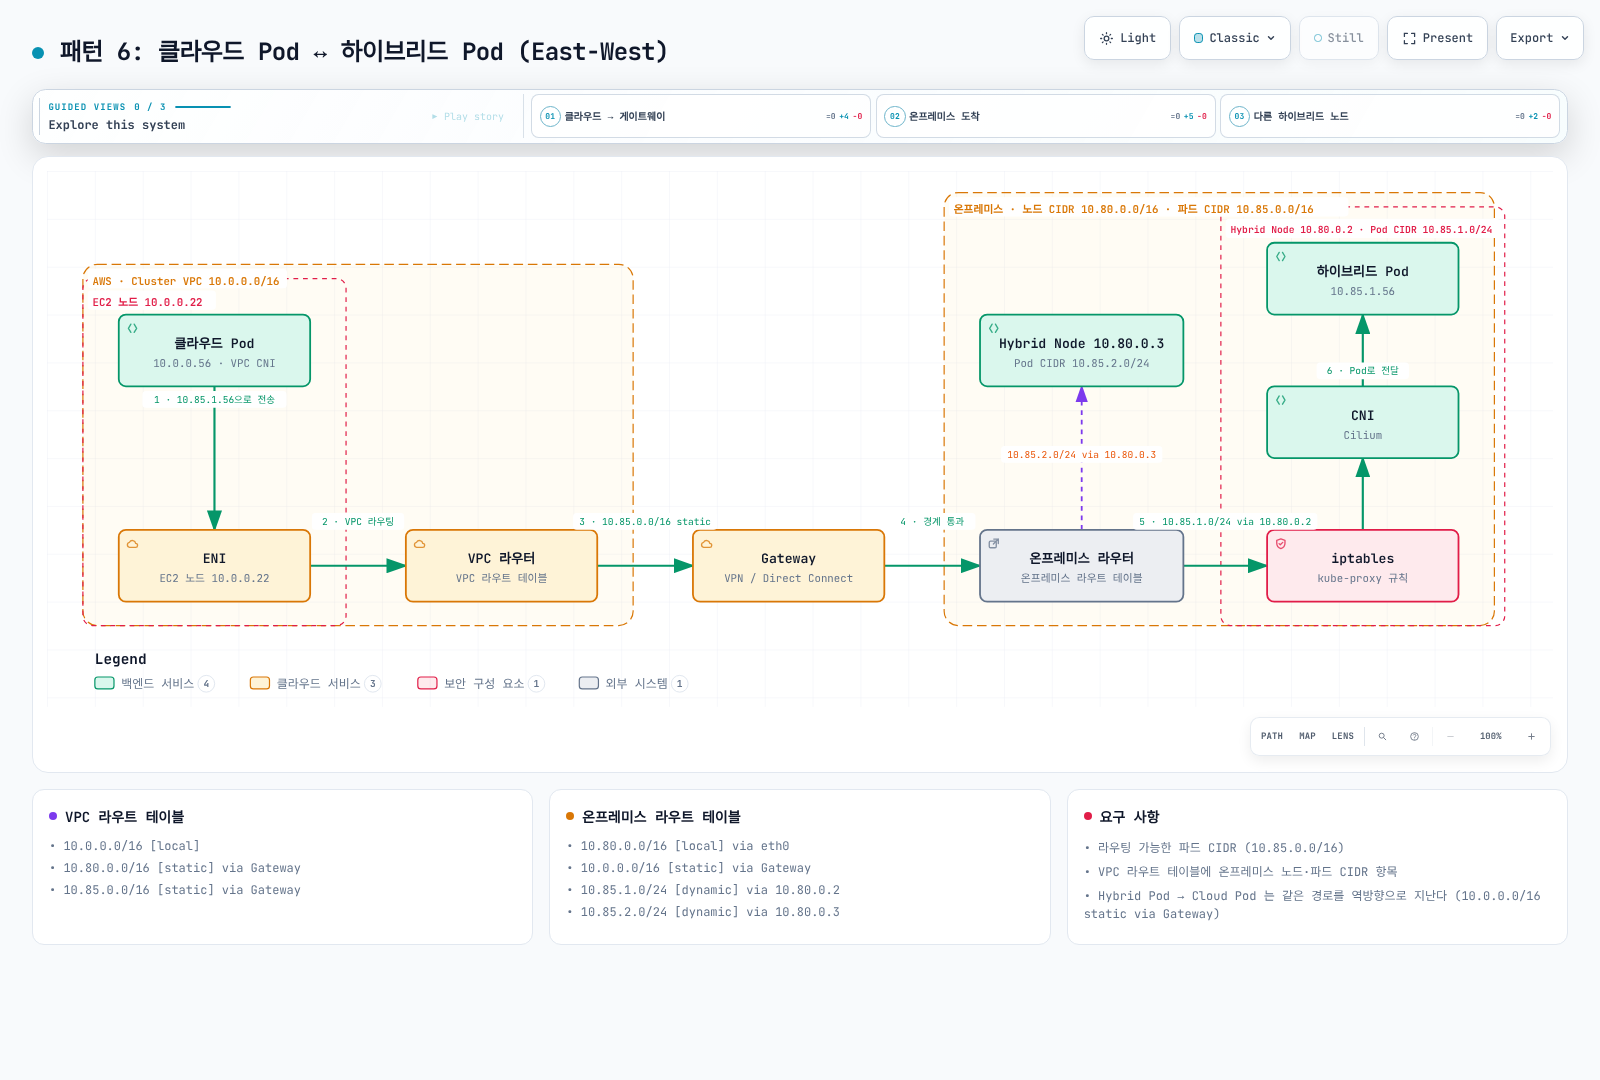This screenshot has height=1080, width=1600.
Task: Select the 클라우드 Pod node
Action: [x=214, y=351]
